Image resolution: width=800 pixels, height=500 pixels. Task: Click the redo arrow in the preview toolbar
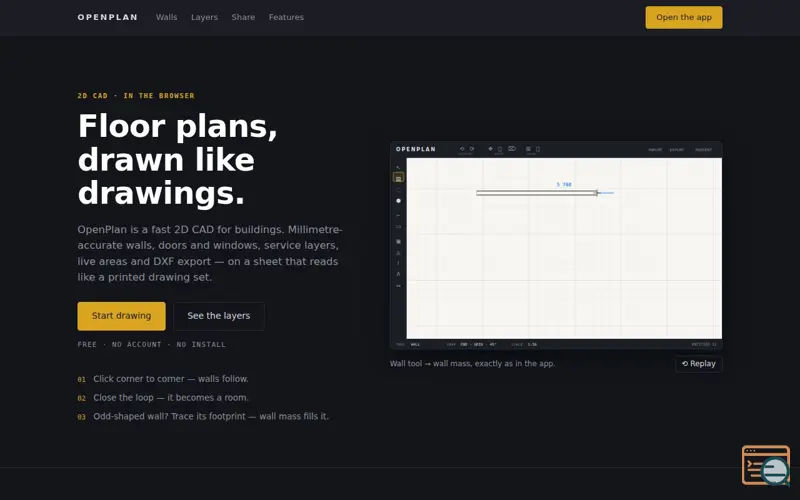coord(472,149)
